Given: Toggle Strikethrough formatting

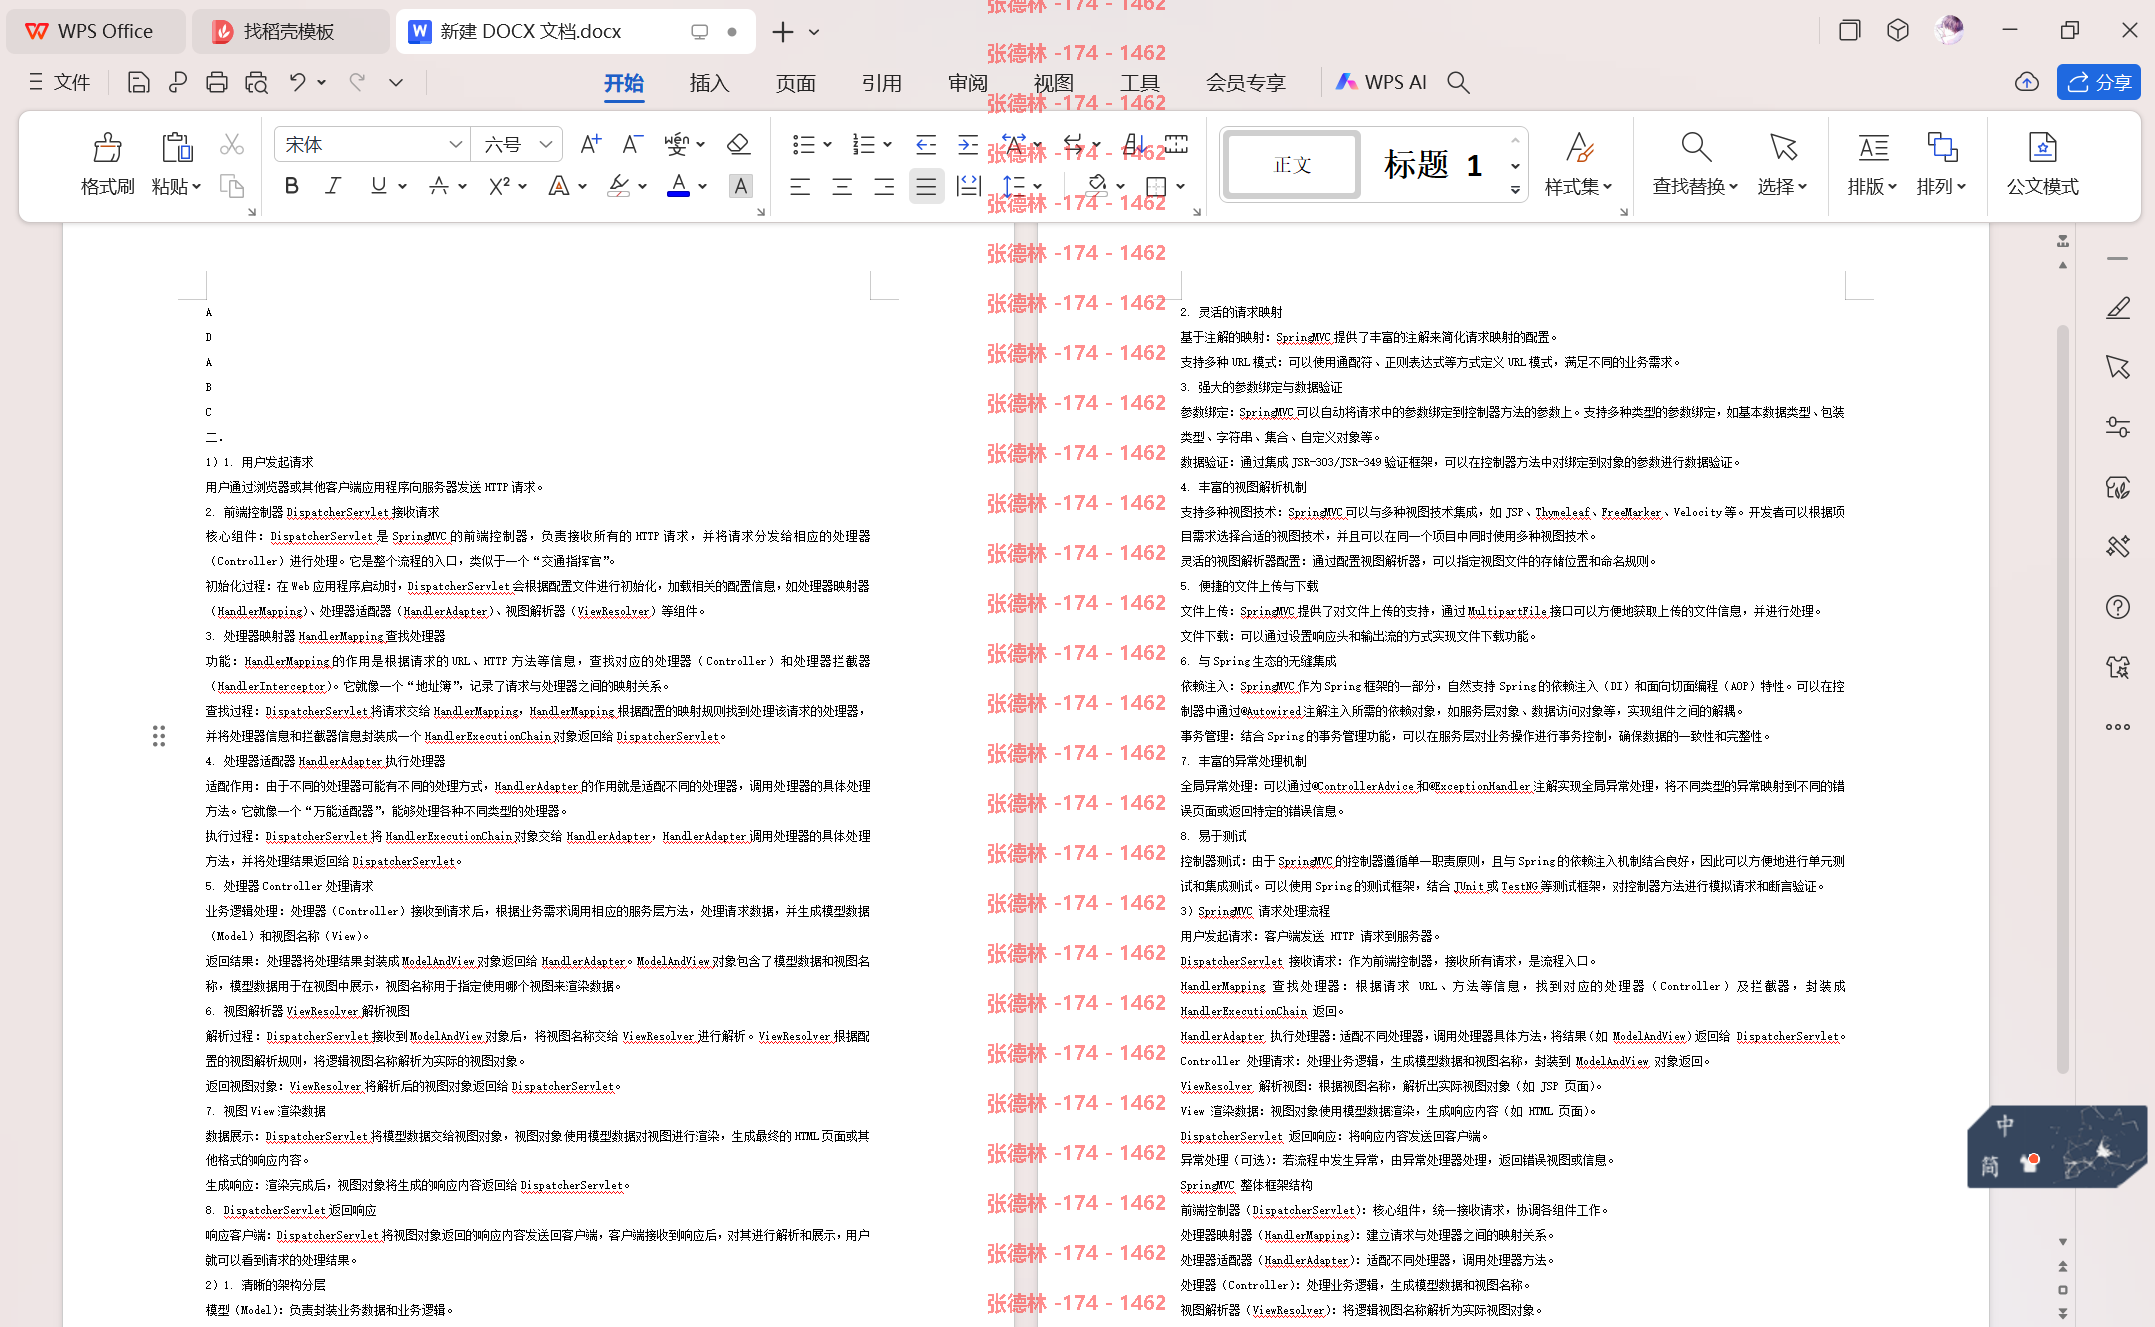Looking at the screenshot, I should 438,186.
